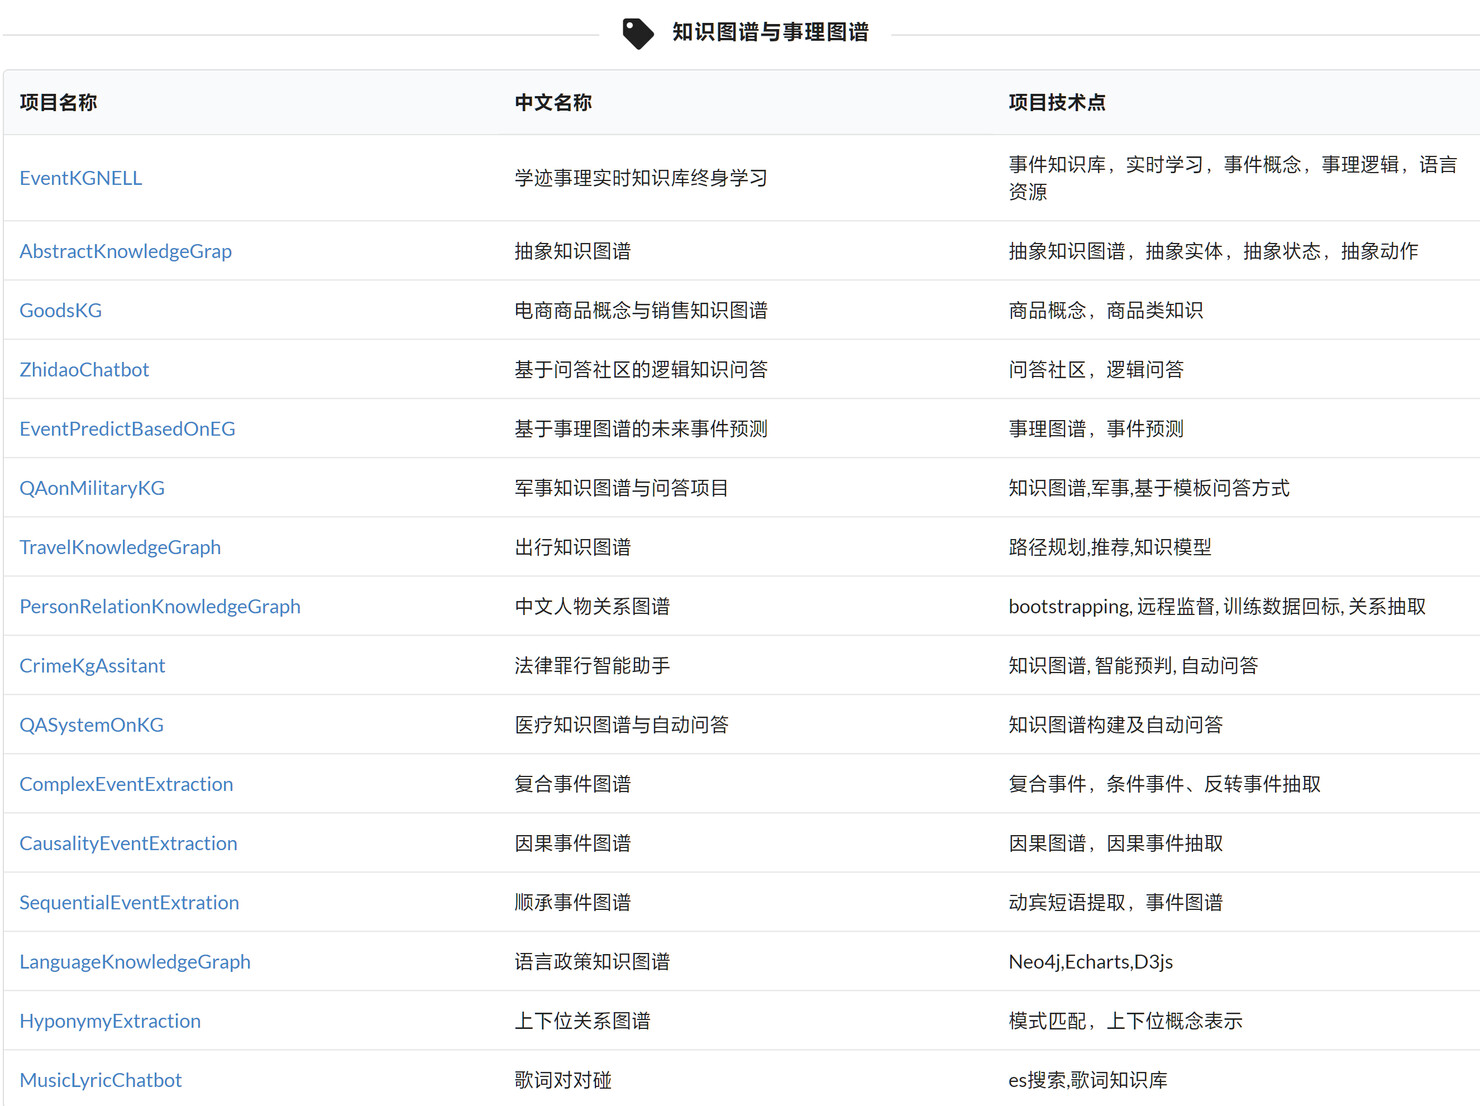Viewport: 1480px width, 1106px height.
Task: Select the TravelKnowledgeGraph link
Action: 120,547
